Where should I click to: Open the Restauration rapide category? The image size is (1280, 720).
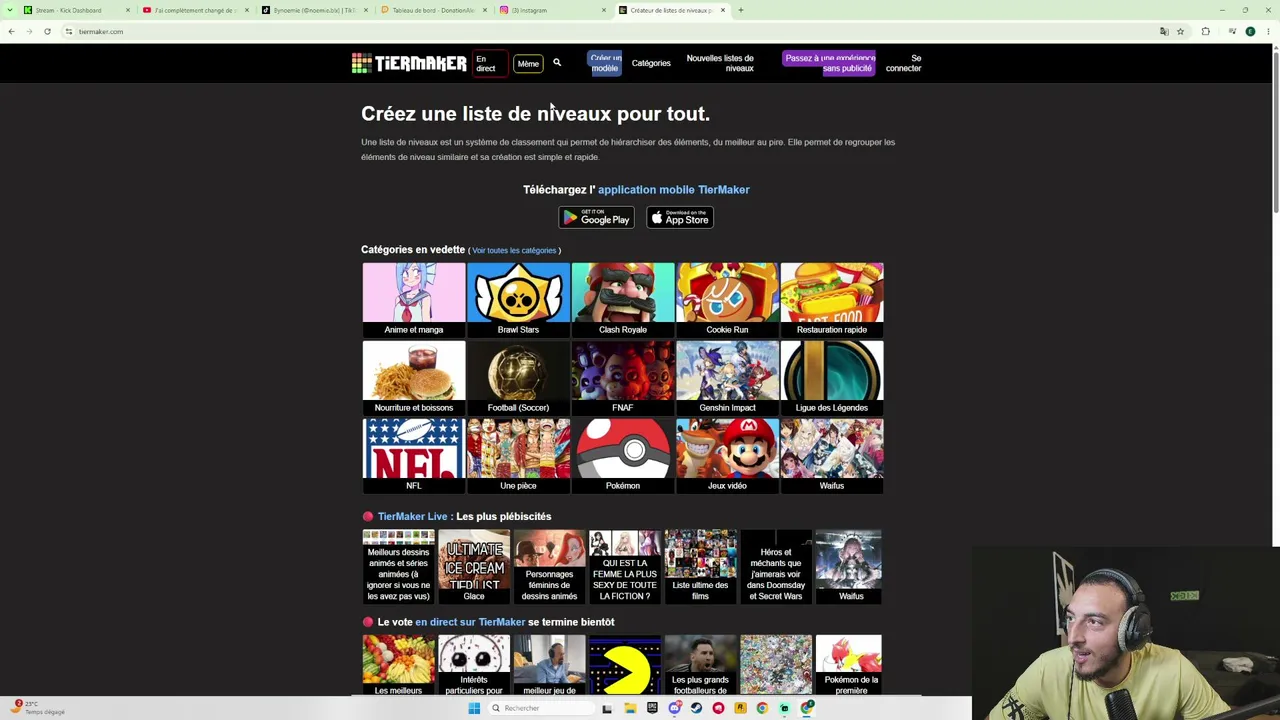point(832,300)
